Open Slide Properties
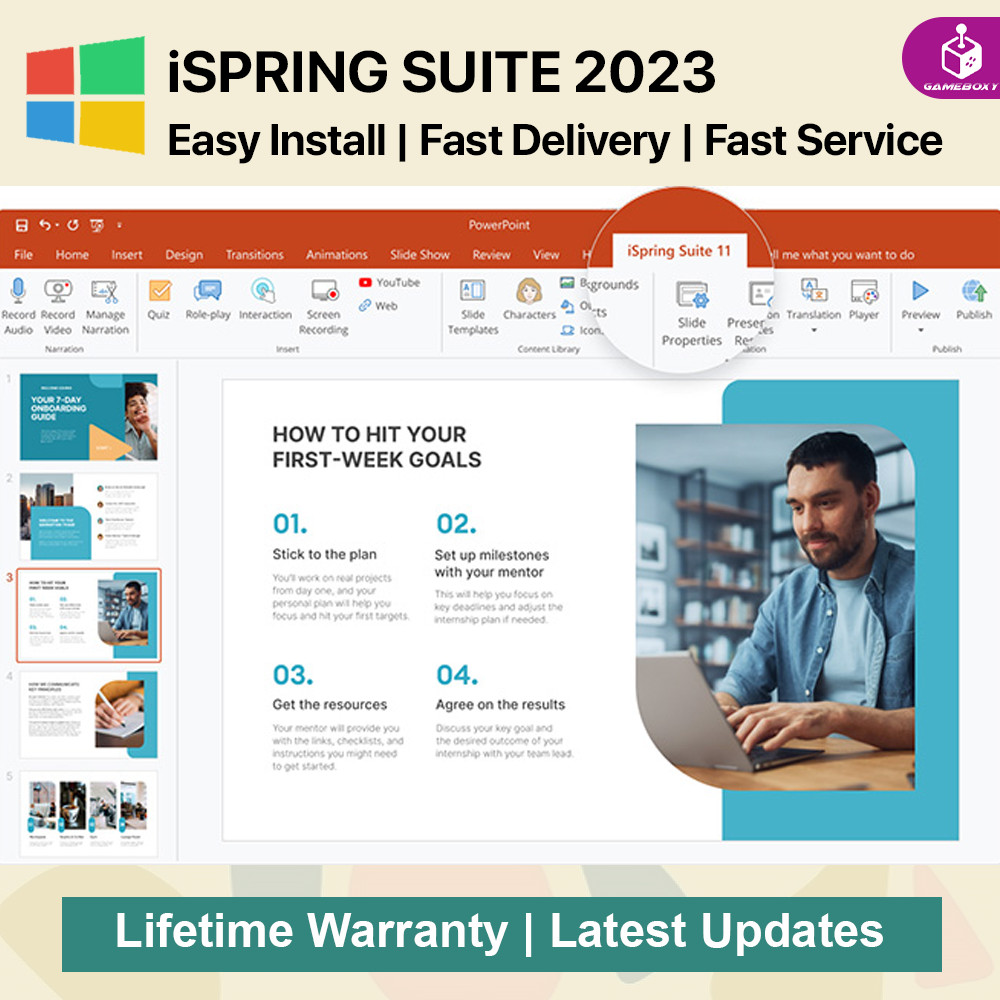This screenshot has height=1000, width=1000. 692,314
